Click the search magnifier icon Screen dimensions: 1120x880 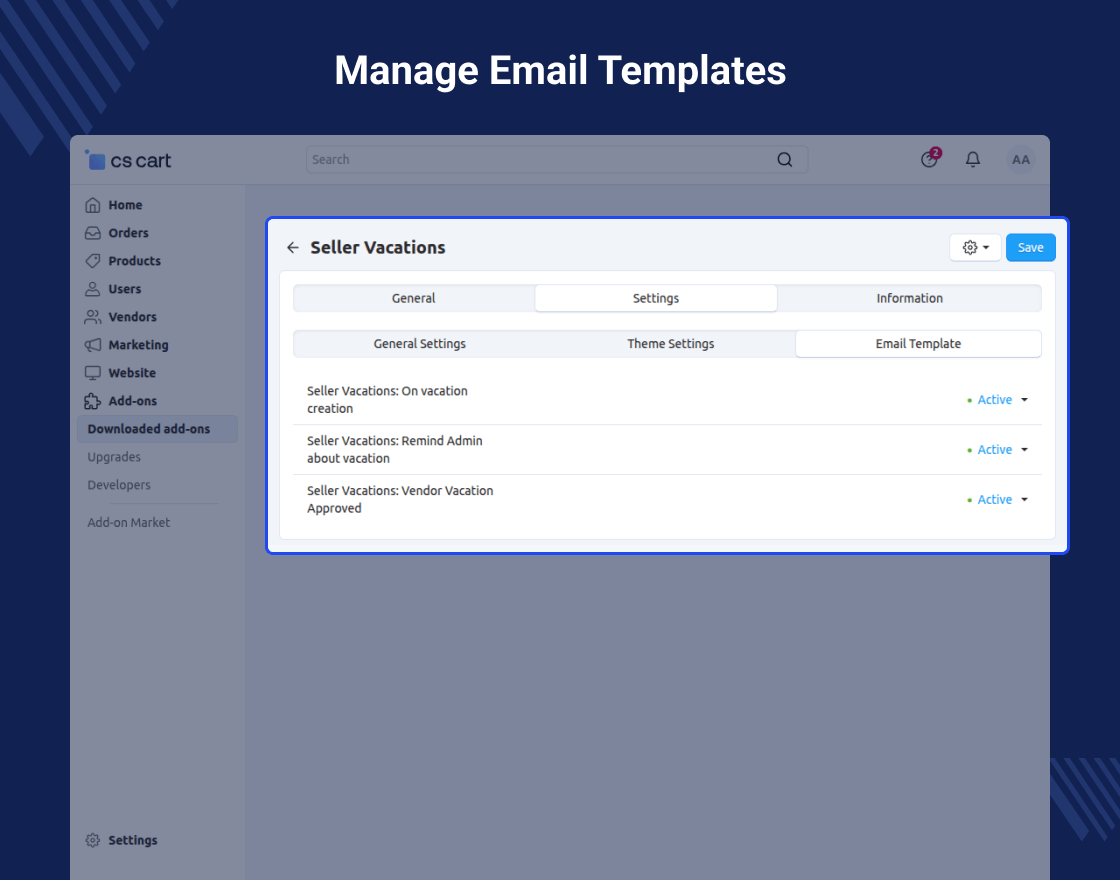pyautogui.click(x=784, y=160)
